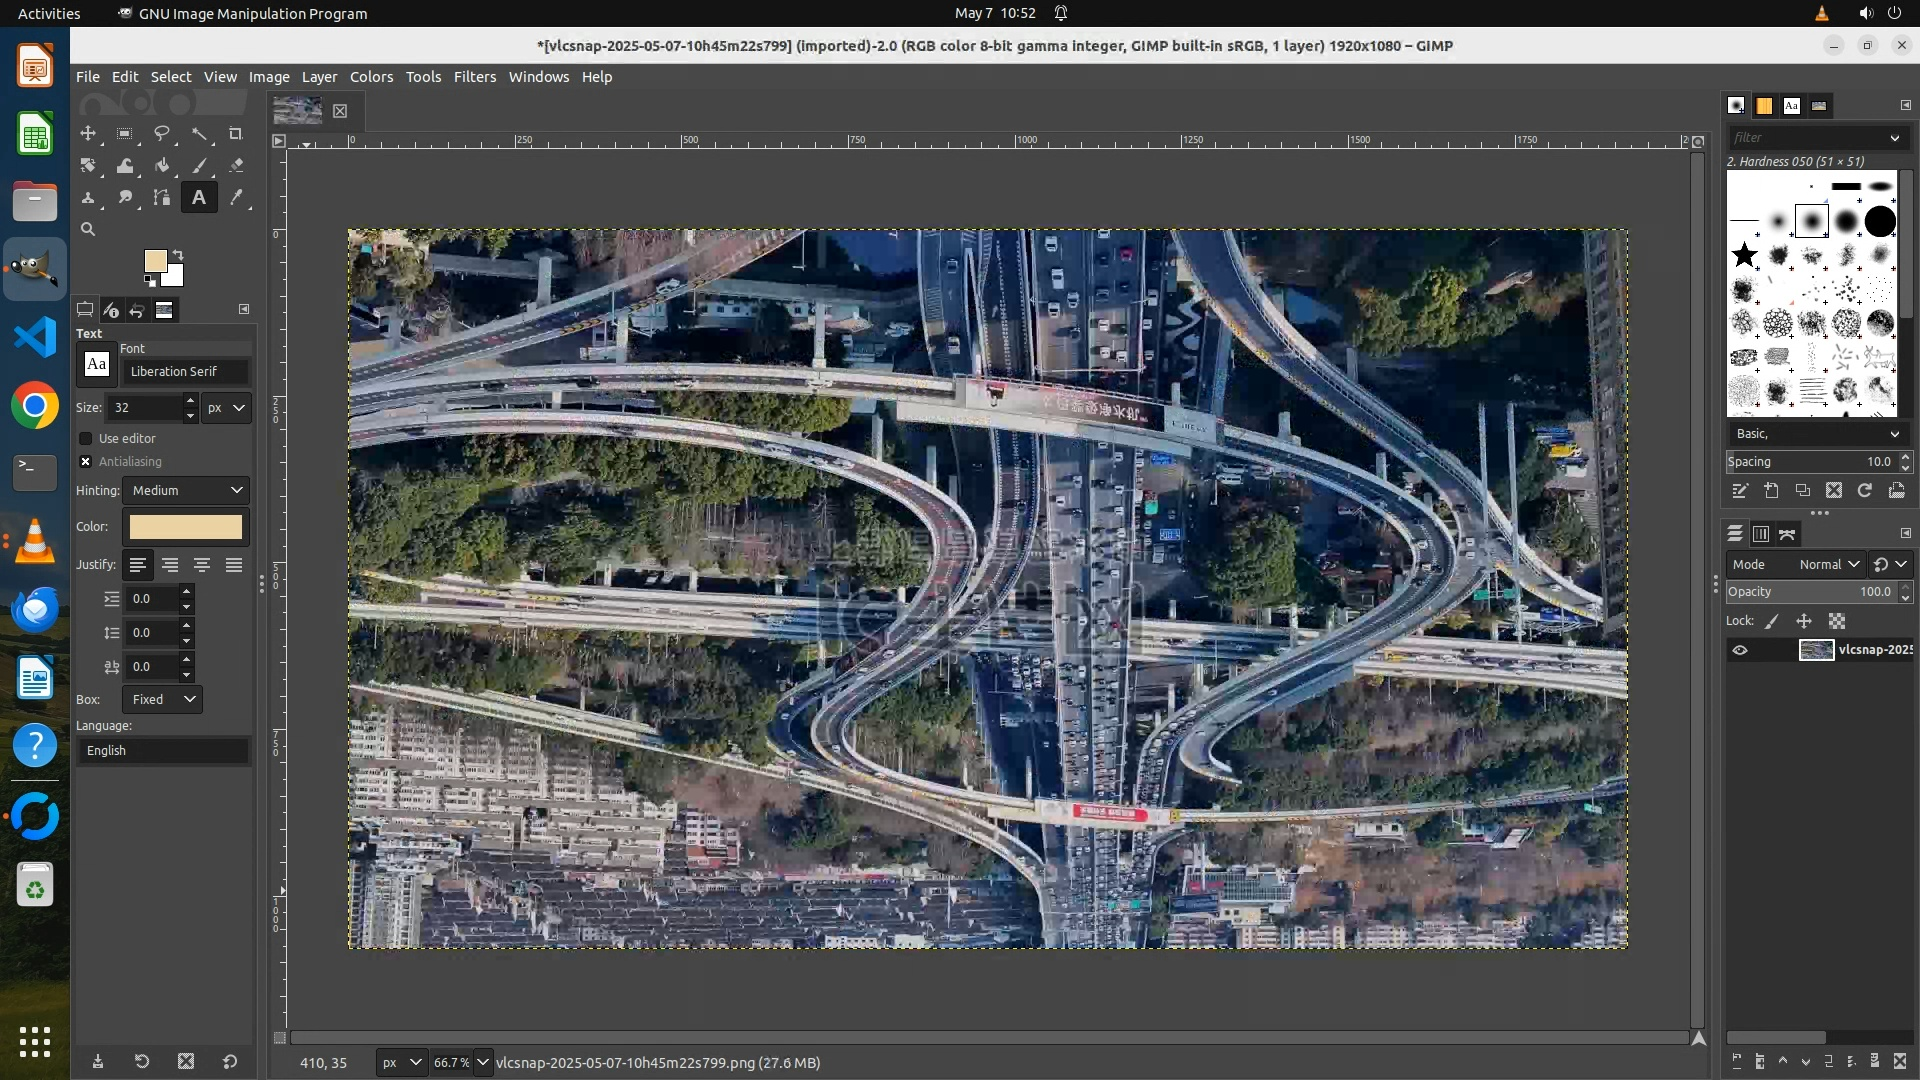1920x1080 pixels.
Task: Open the Colors menu
Action: [371, 77]
